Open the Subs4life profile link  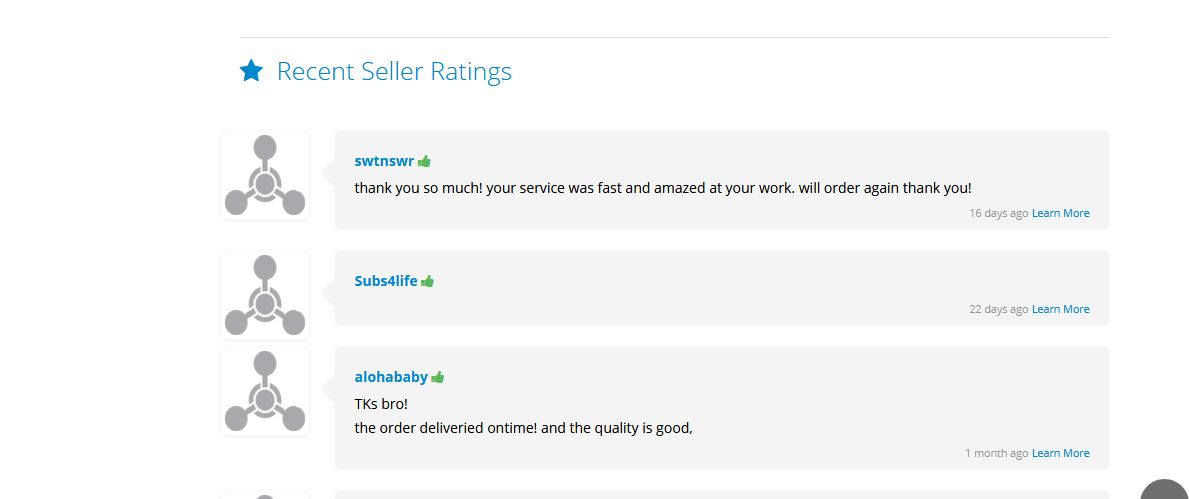386,281
